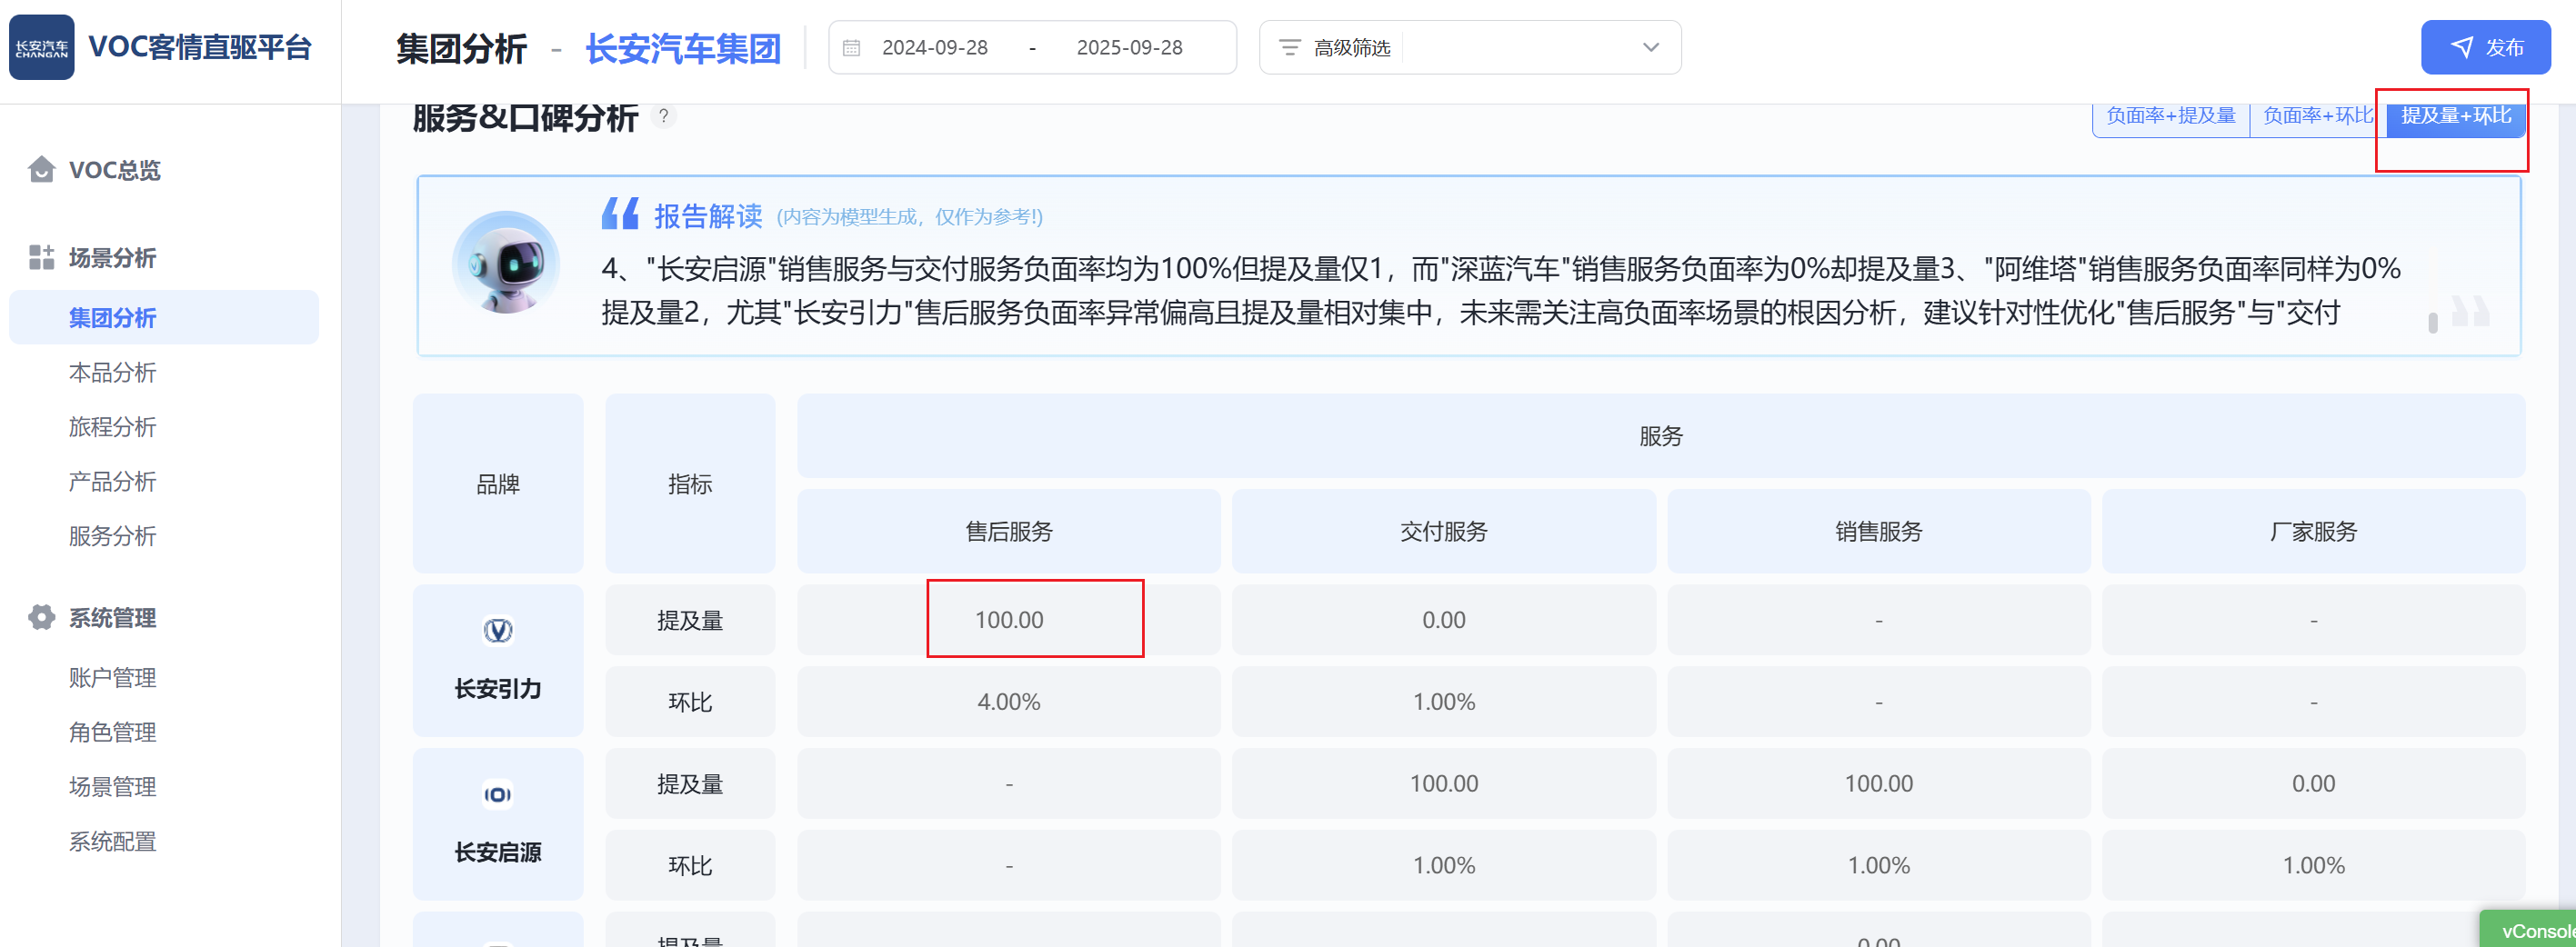
Task: Switch to 负面率+环比 view
Action: 2317,116
